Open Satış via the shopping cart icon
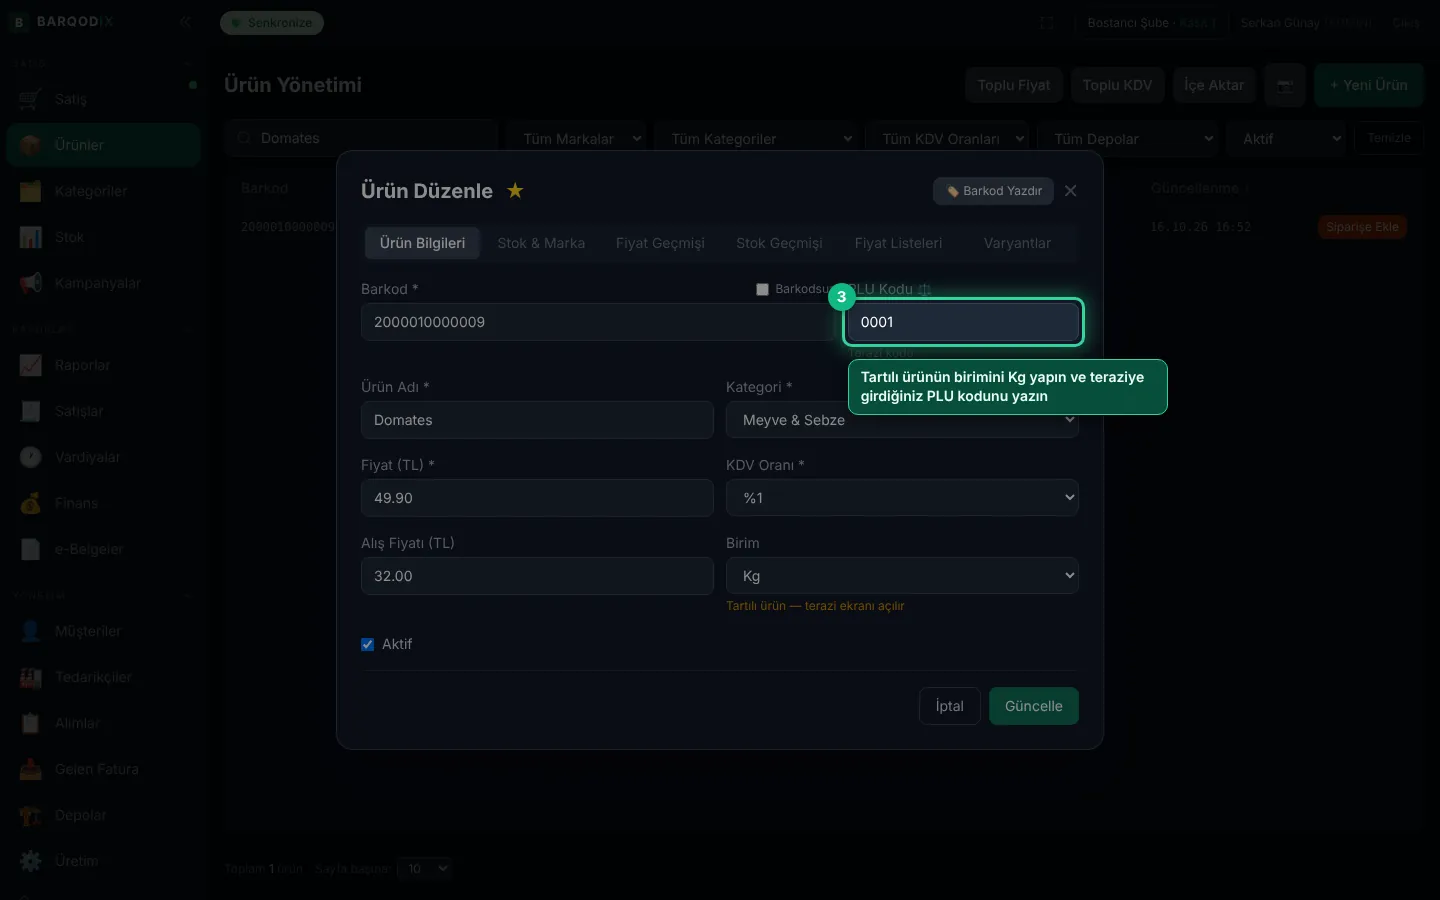The height and width of the screenshot is (900, 1440). click(30, 99)
